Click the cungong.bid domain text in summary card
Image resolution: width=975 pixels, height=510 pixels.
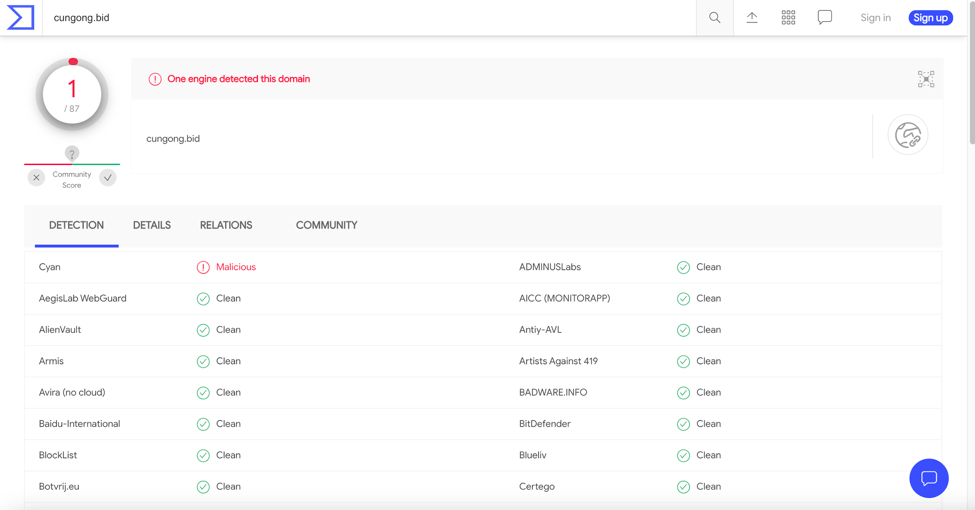pyautogui.click(x=173, y=139)
